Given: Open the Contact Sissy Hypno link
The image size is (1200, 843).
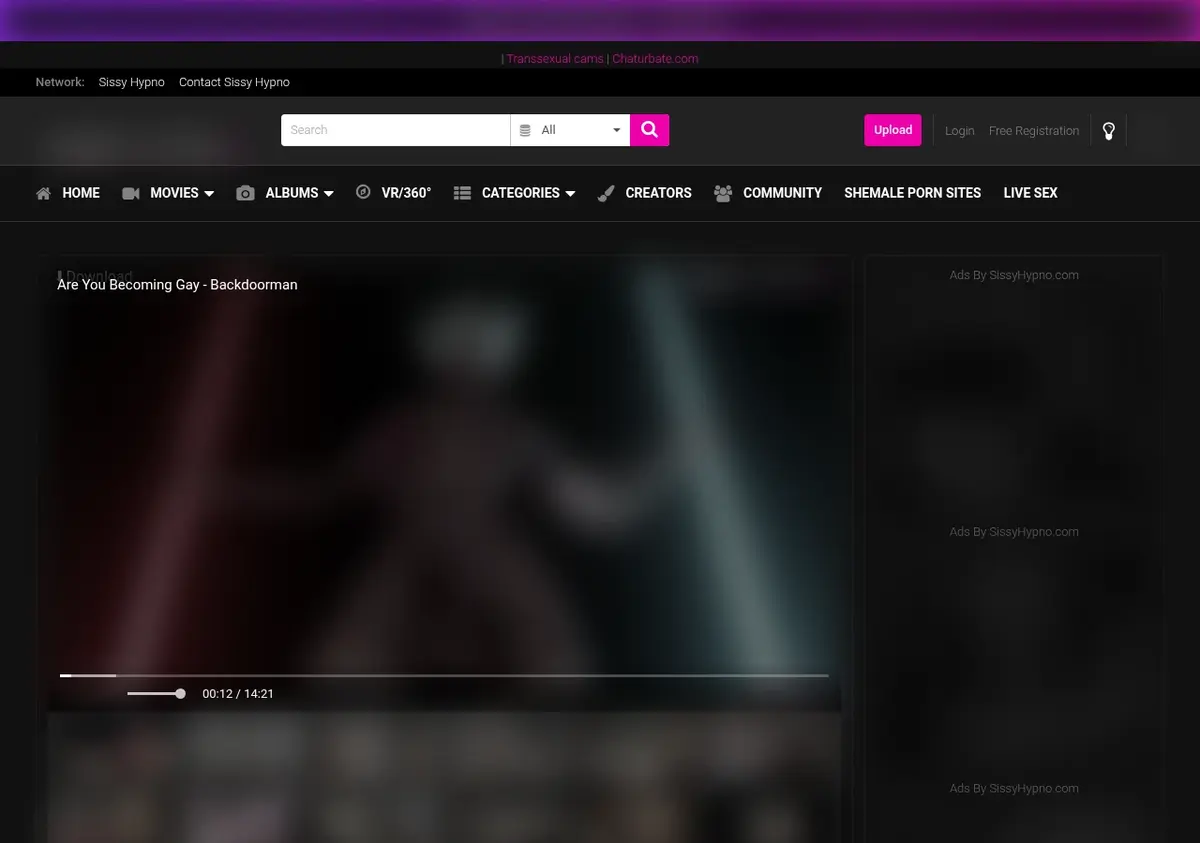Looking at the screenshot, I should tap(234, 82).
